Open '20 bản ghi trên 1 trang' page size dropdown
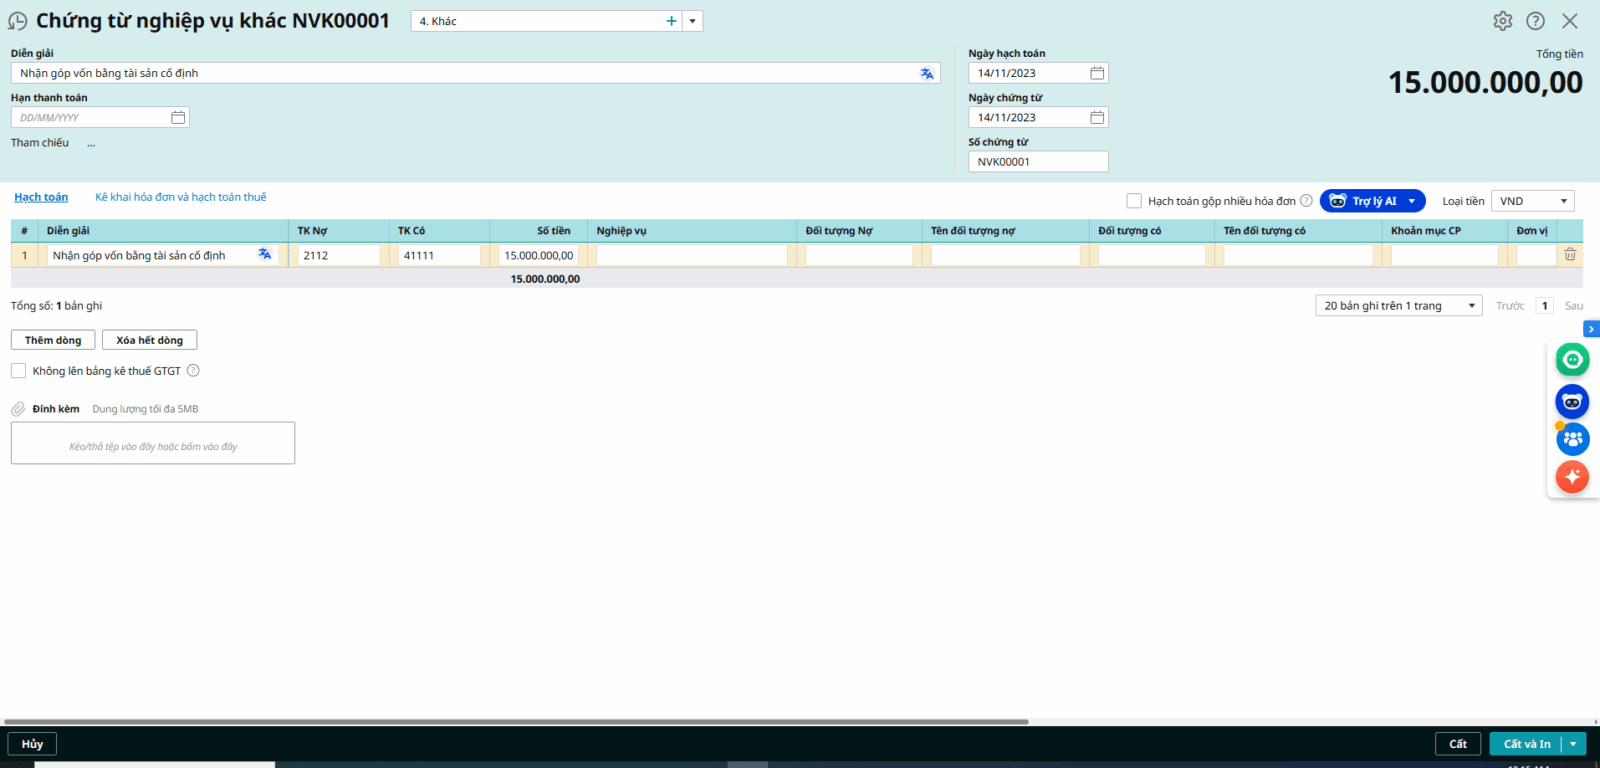Screen dimensions: 1600x768 (x=1398, y=306)
